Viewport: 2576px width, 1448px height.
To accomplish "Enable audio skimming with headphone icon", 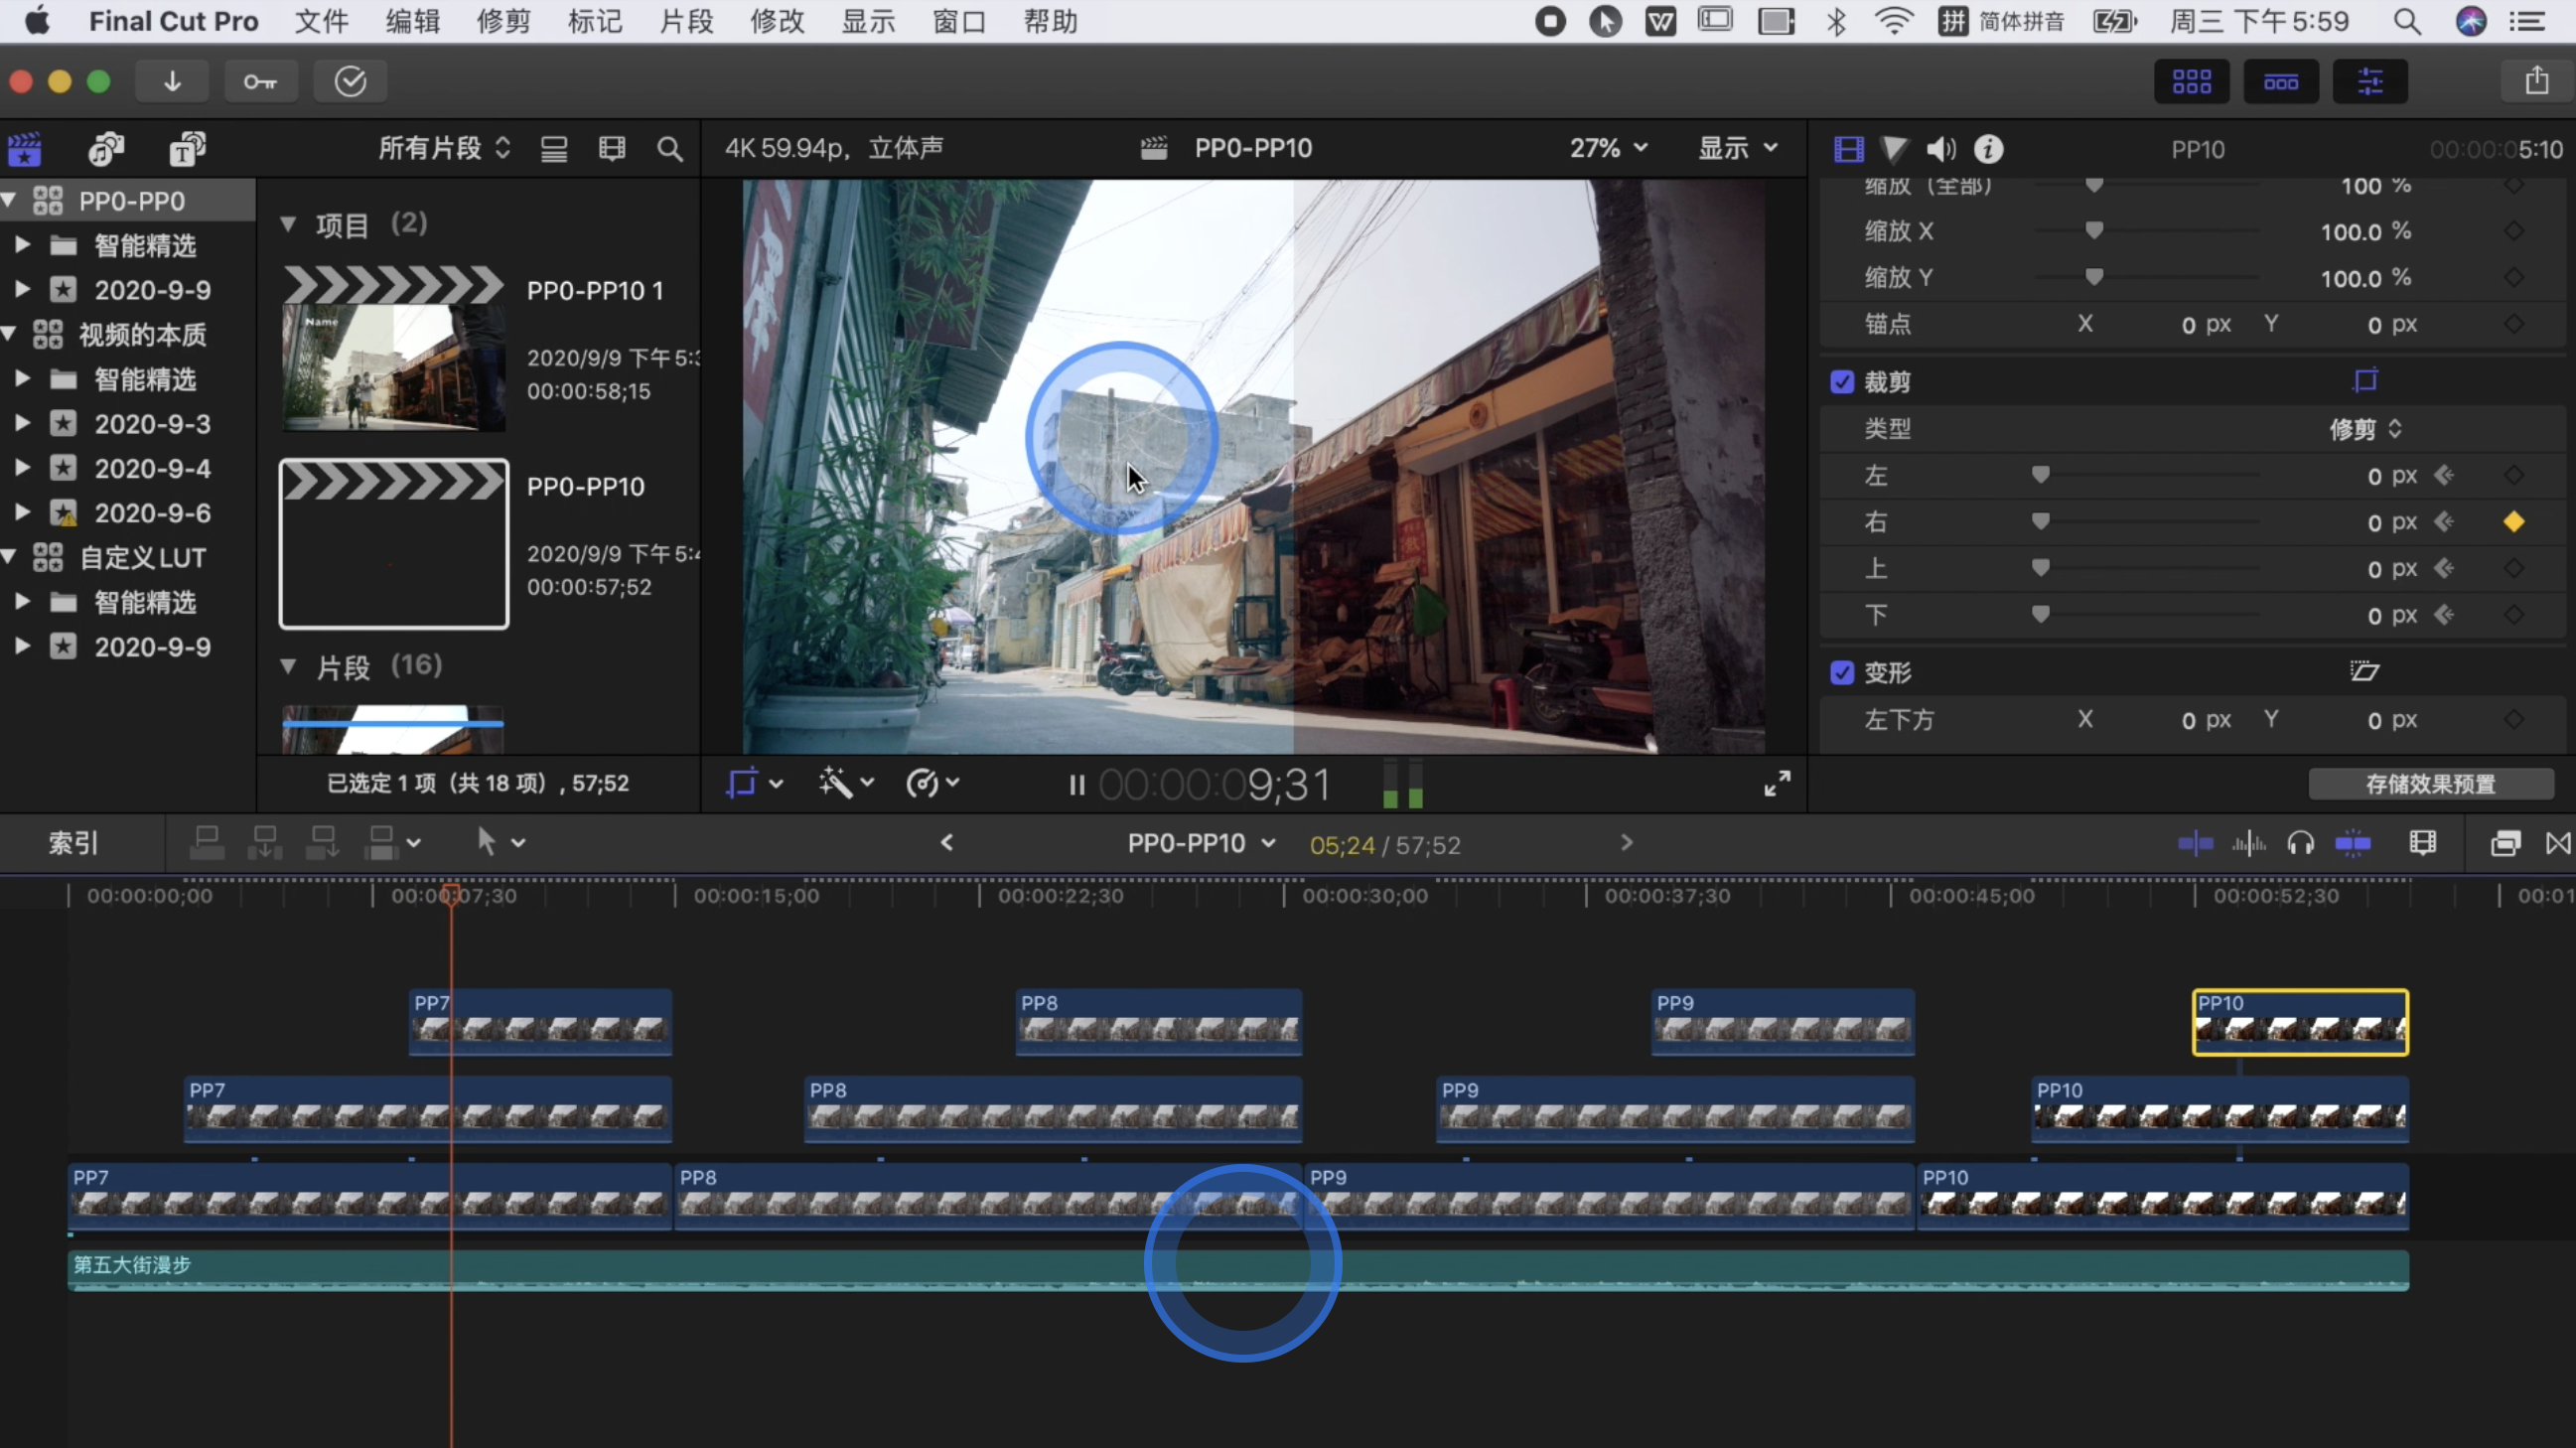I will tap(2301, 843).
